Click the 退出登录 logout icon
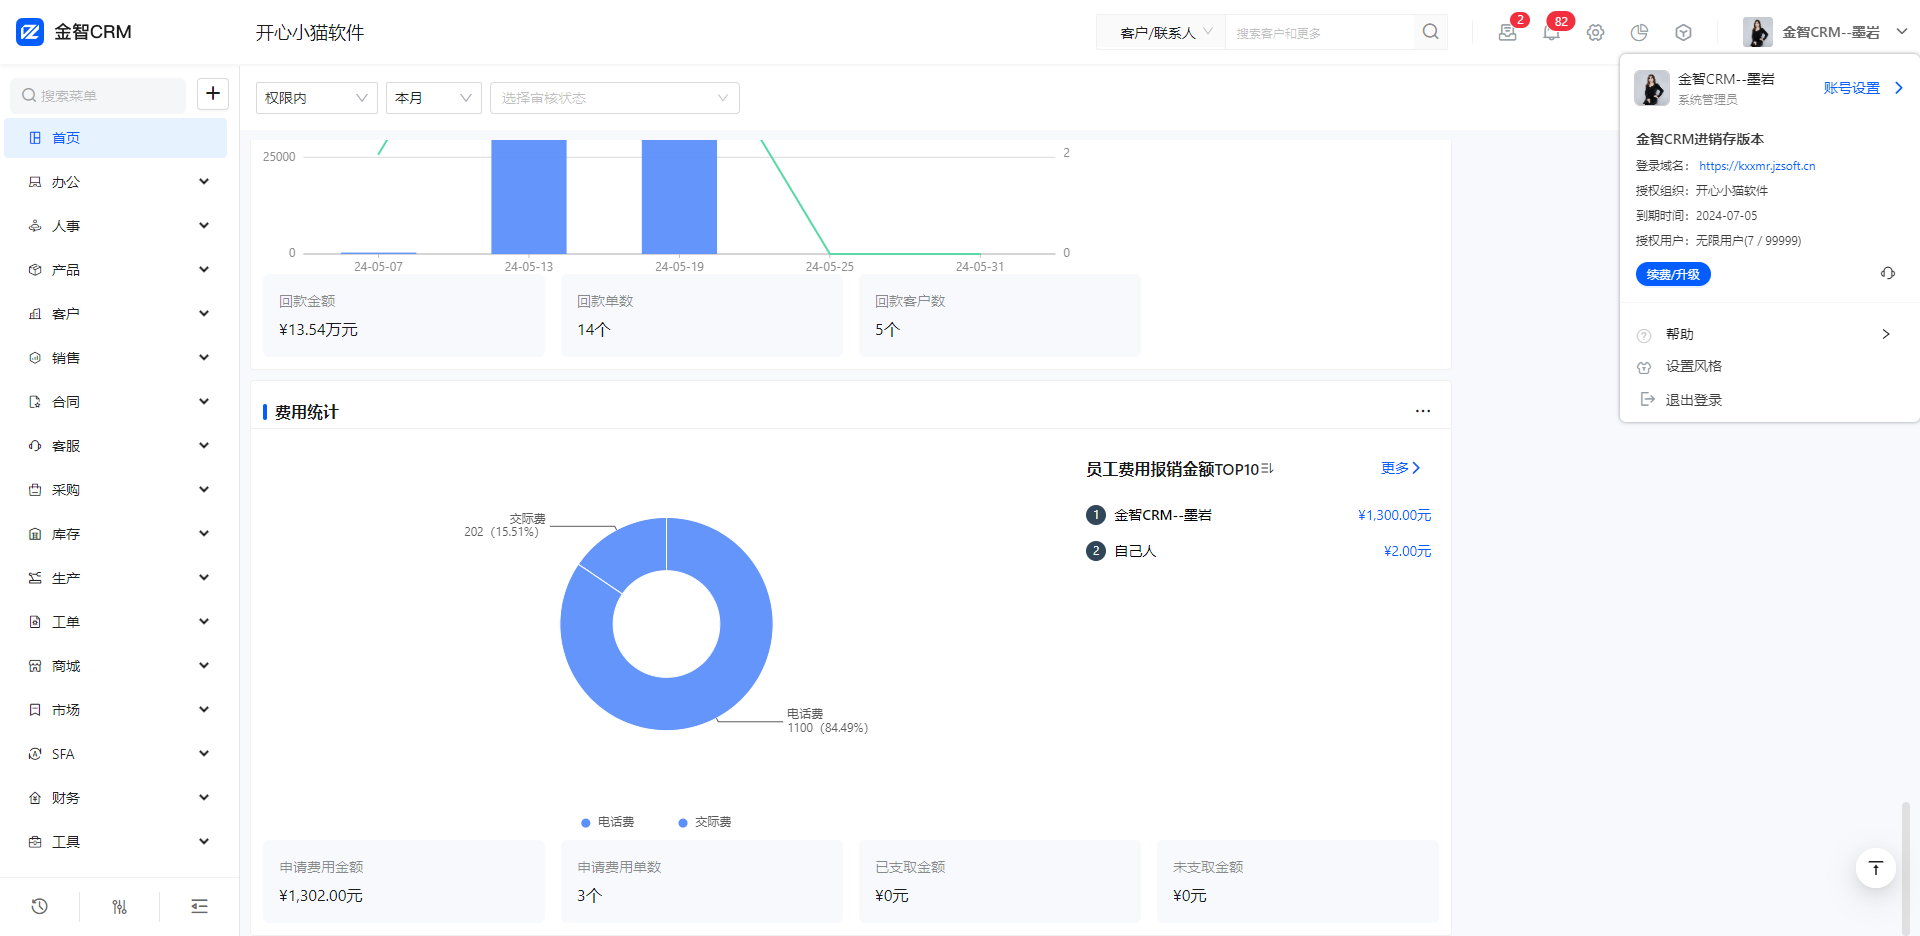The width and height of the screenshot is (1920, 936). coord(1647,399)
